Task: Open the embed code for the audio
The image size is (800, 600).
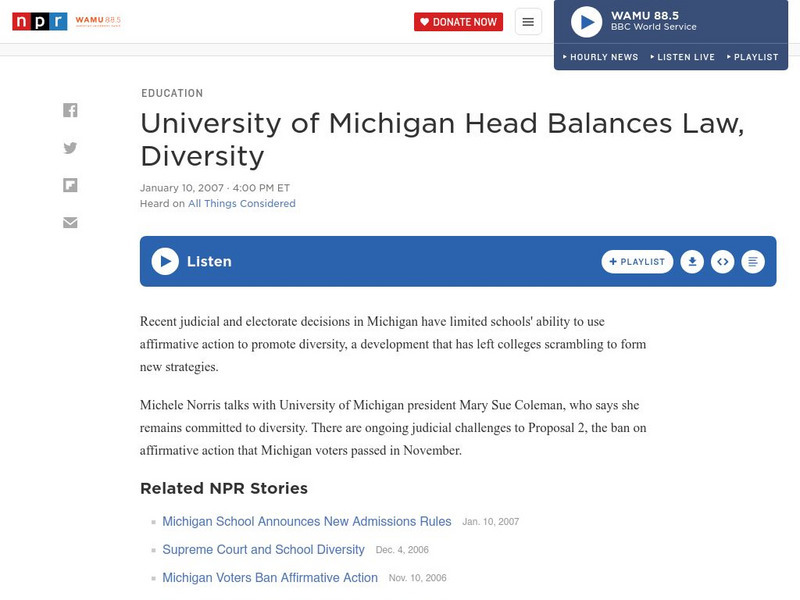Action: tap(723, 261)
